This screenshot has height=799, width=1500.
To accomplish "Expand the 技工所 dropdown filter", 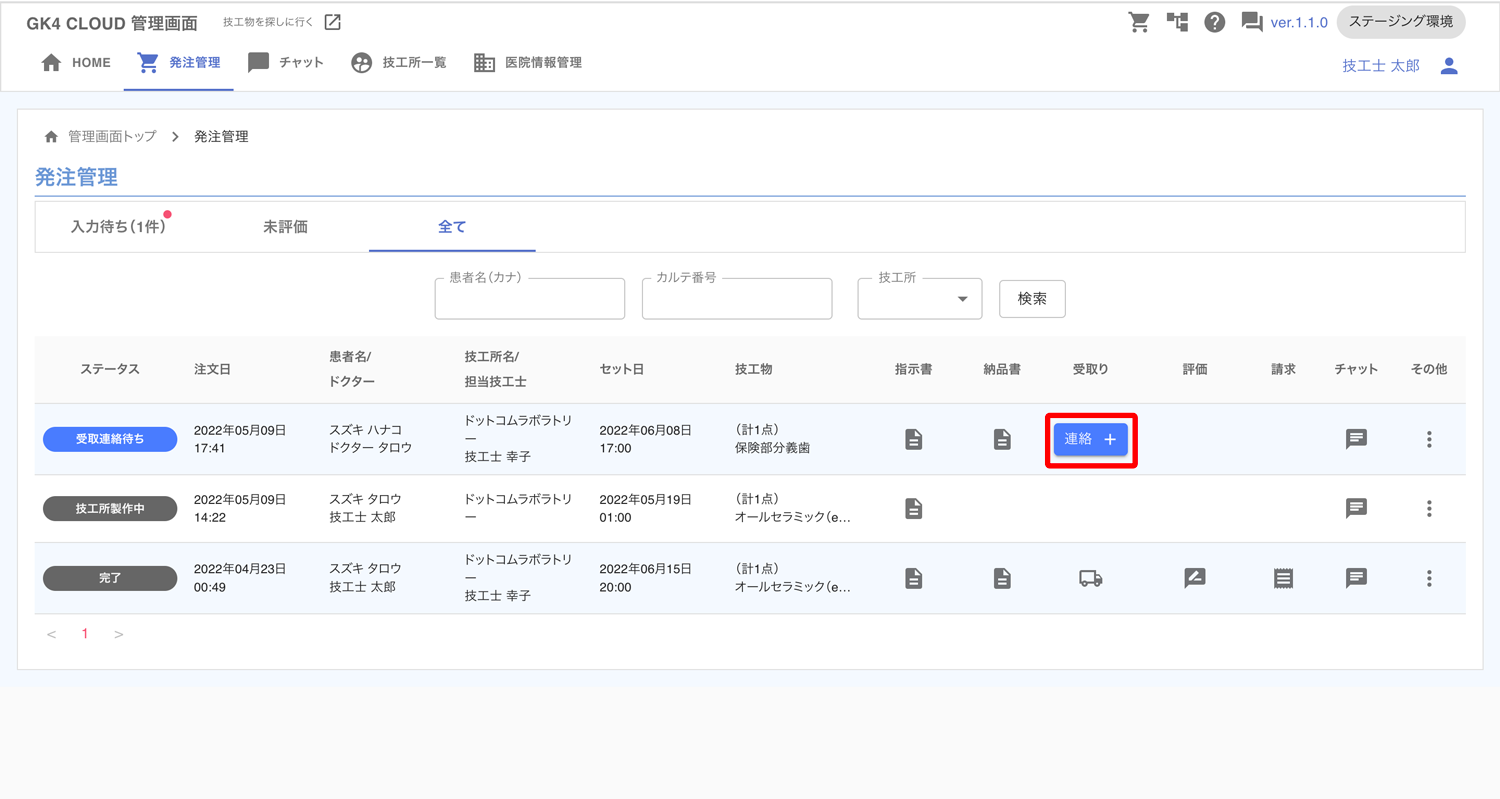I will (x=920, y=299).
